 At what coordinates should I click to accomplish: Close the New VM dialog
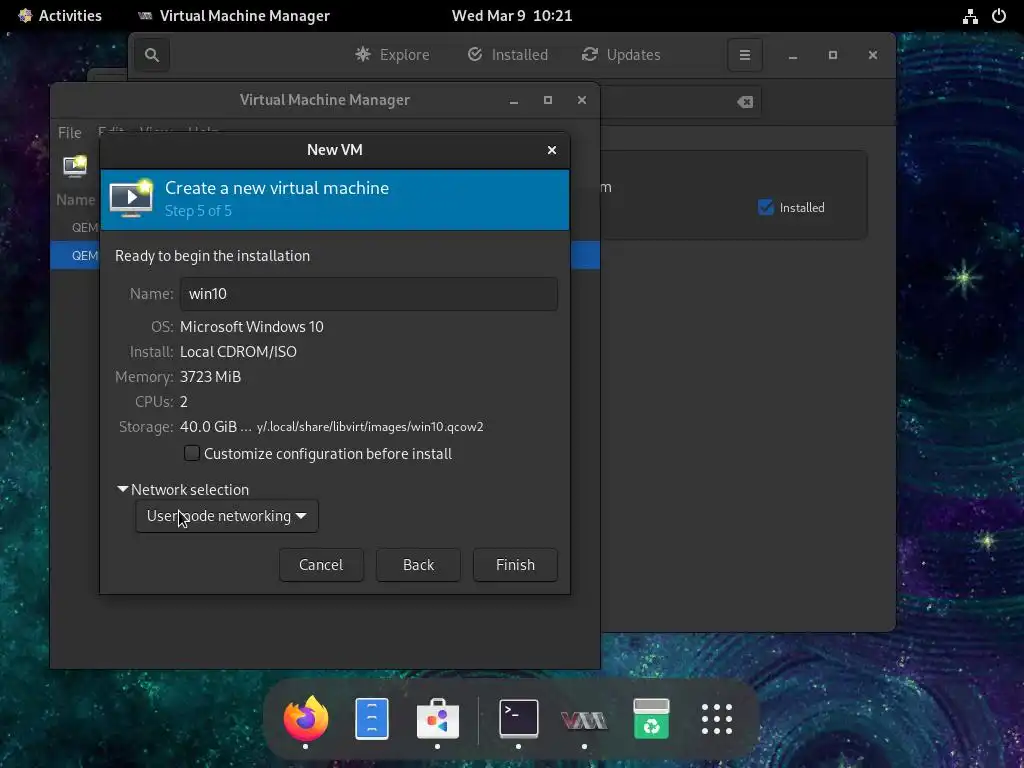tap(552, 150)
